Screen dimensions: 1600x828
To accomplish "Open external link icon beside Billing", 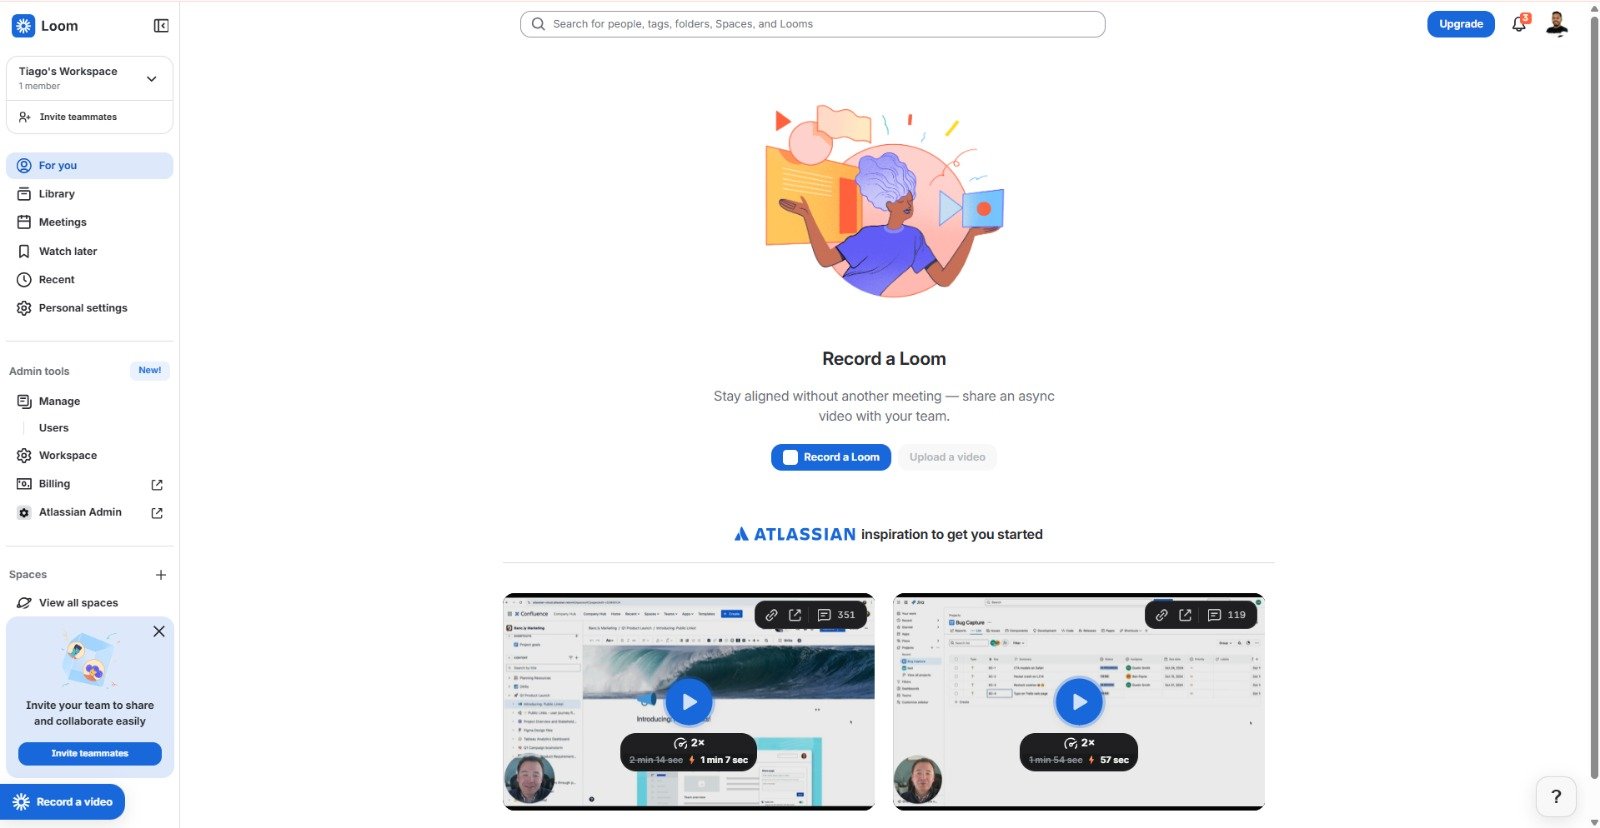I will pos(157,485).
